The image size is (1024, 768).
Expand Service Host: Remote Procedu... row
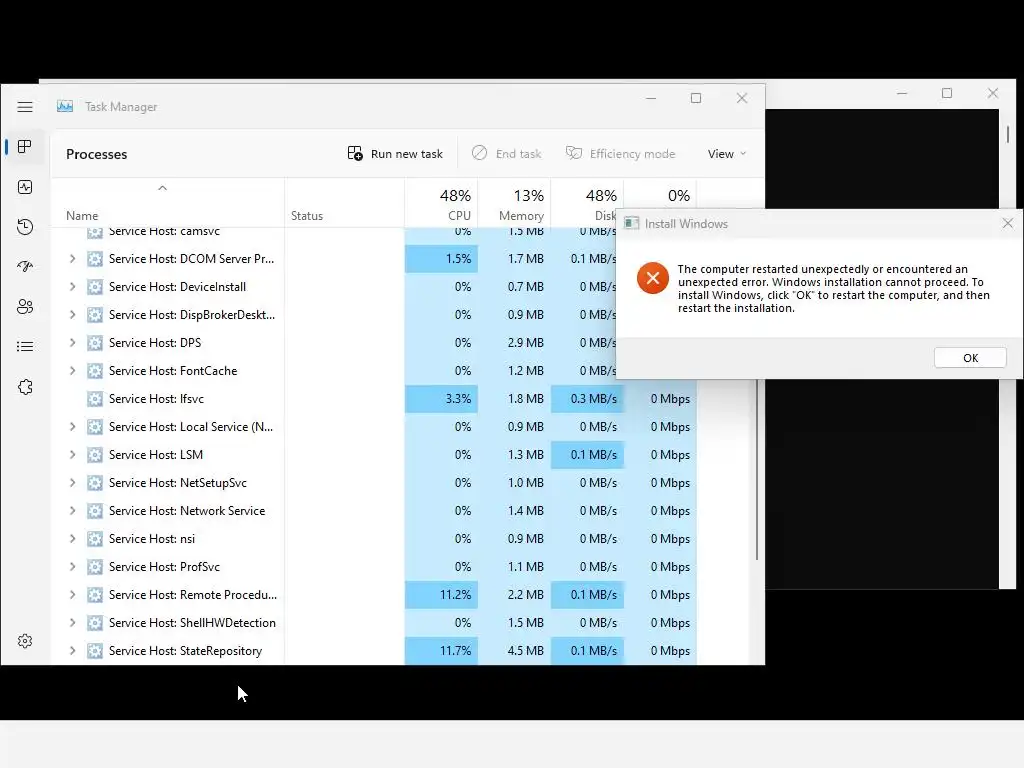point(72,594)
